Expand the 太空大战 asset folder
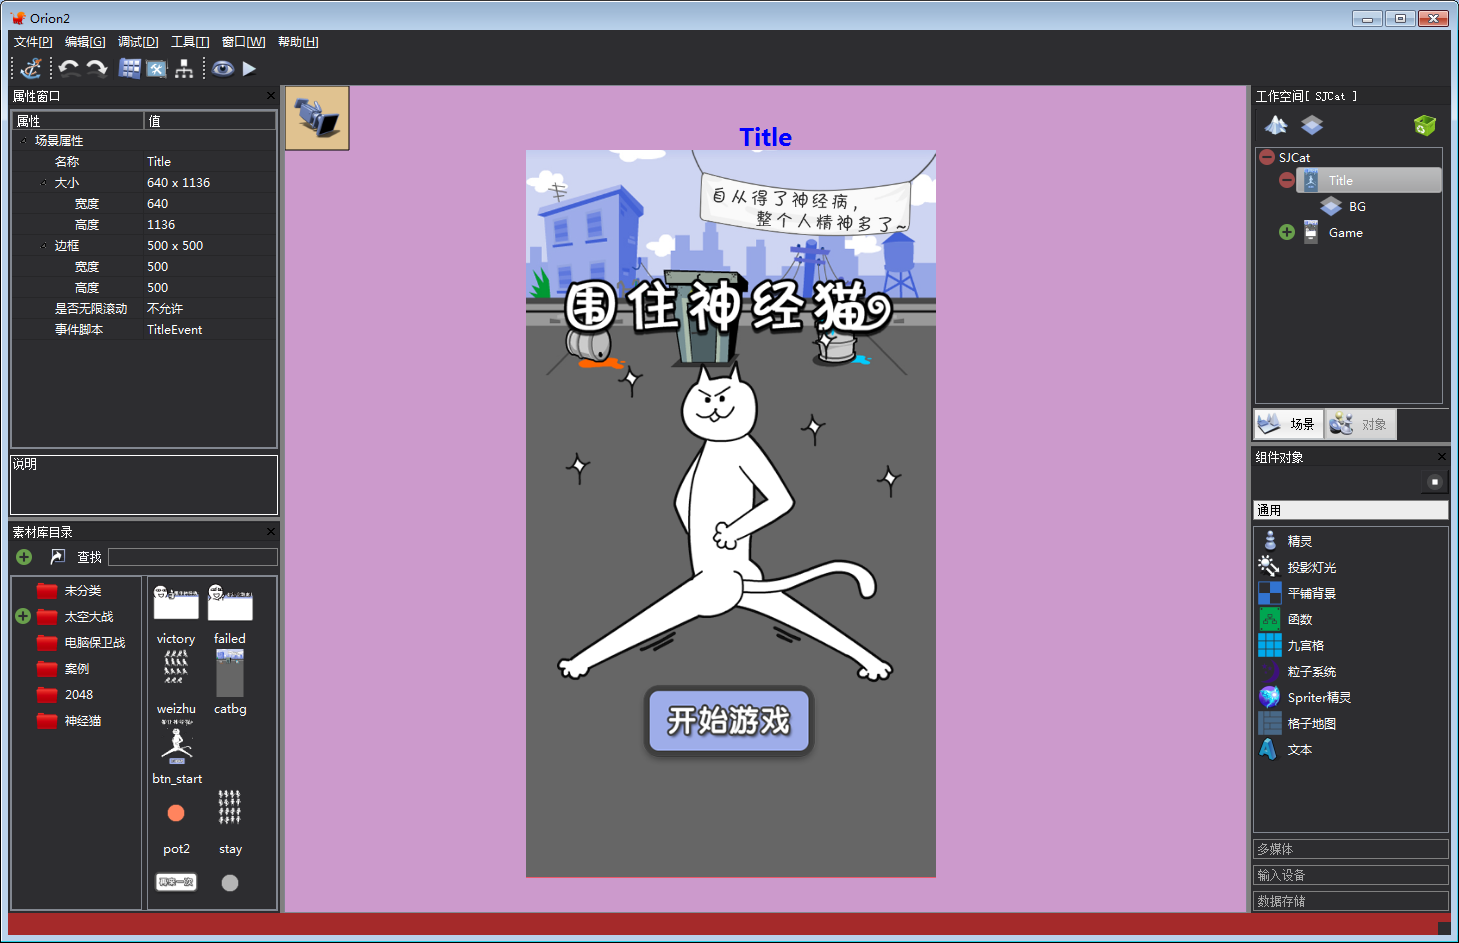Viewport: 1459px width, 943px height. 23,617
